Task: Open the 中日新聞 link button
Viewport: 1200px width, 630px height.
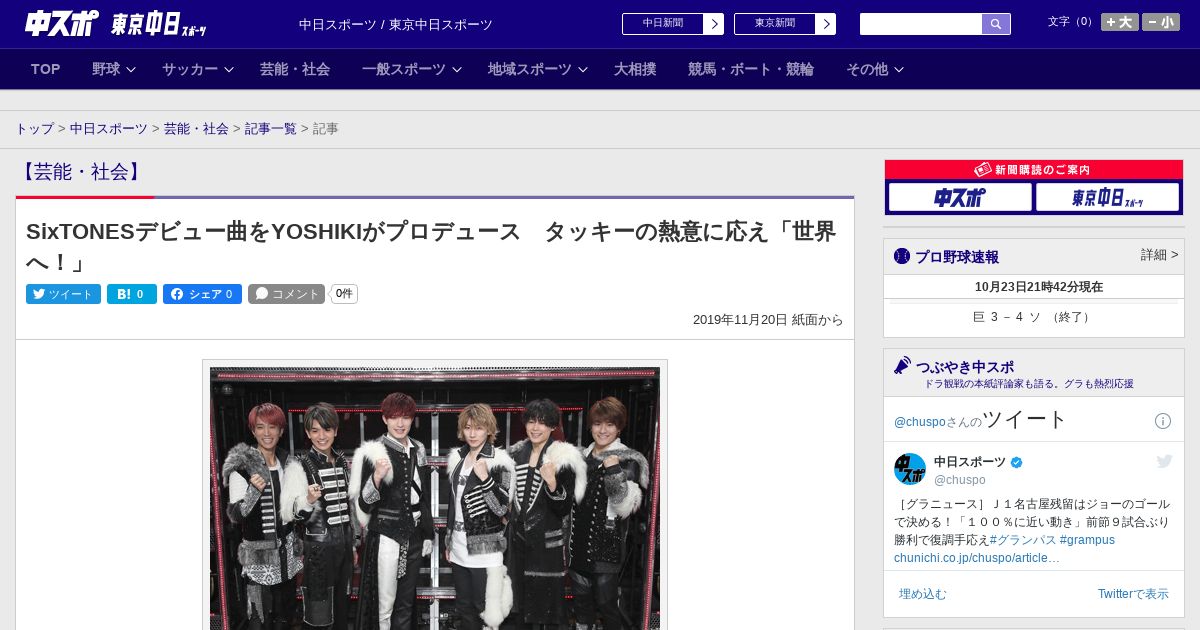Action: point(673,24)
